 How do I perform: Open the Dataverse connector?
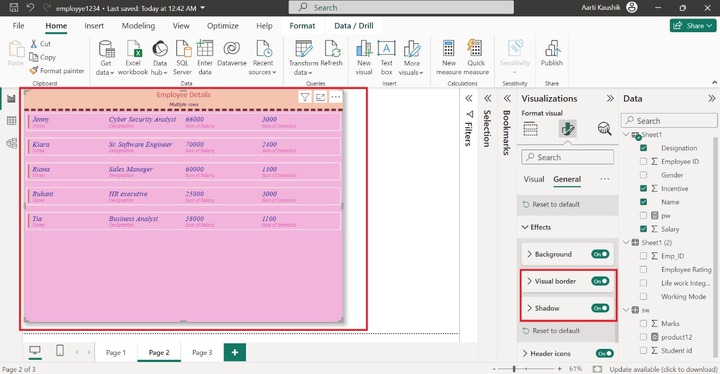pos(232,54)
